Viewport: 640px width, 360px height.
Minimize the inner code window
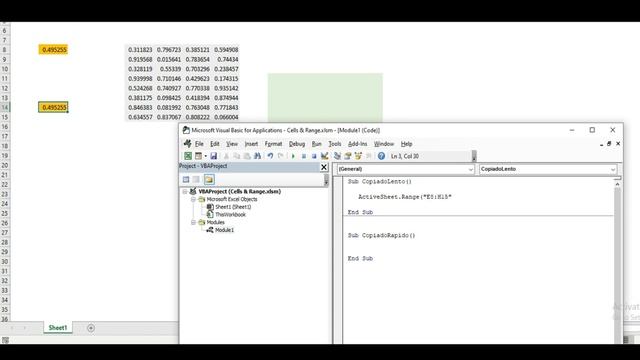pos(601,144)
